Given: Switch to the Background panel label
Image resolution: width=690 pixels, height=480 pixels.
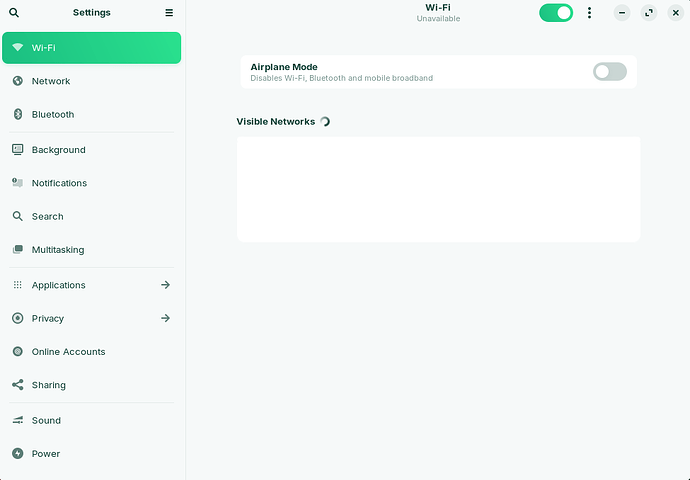Looking at the screenshot, I should [59, 150].
